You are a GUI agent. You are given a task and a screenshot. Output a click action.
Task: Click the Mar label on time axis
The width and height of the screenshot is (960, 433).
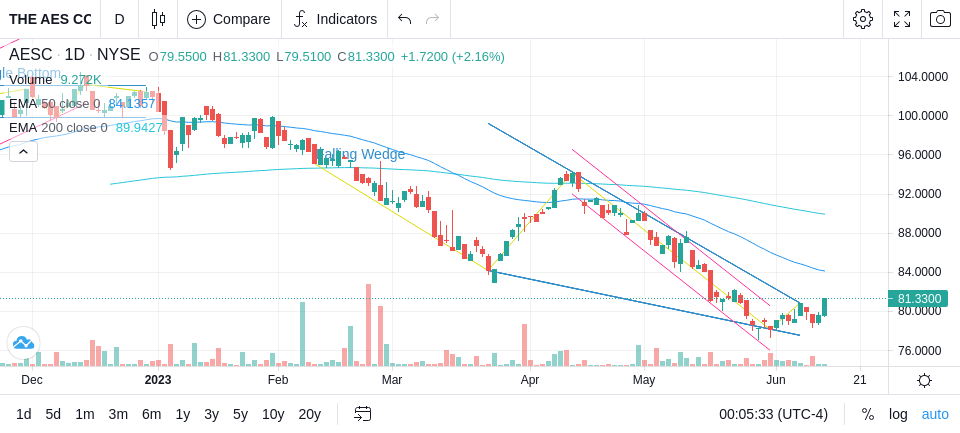392,380
